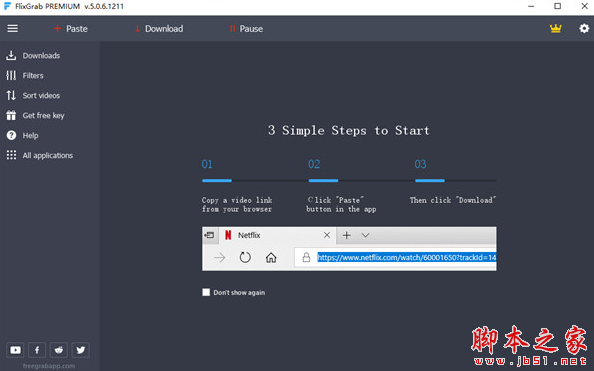Open the Twitter social icon
The height and width of the screenshot is (371, 594).
[x=81, y=350]
